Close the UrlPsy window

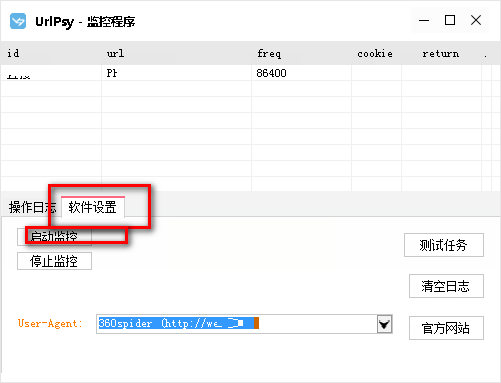476,20
